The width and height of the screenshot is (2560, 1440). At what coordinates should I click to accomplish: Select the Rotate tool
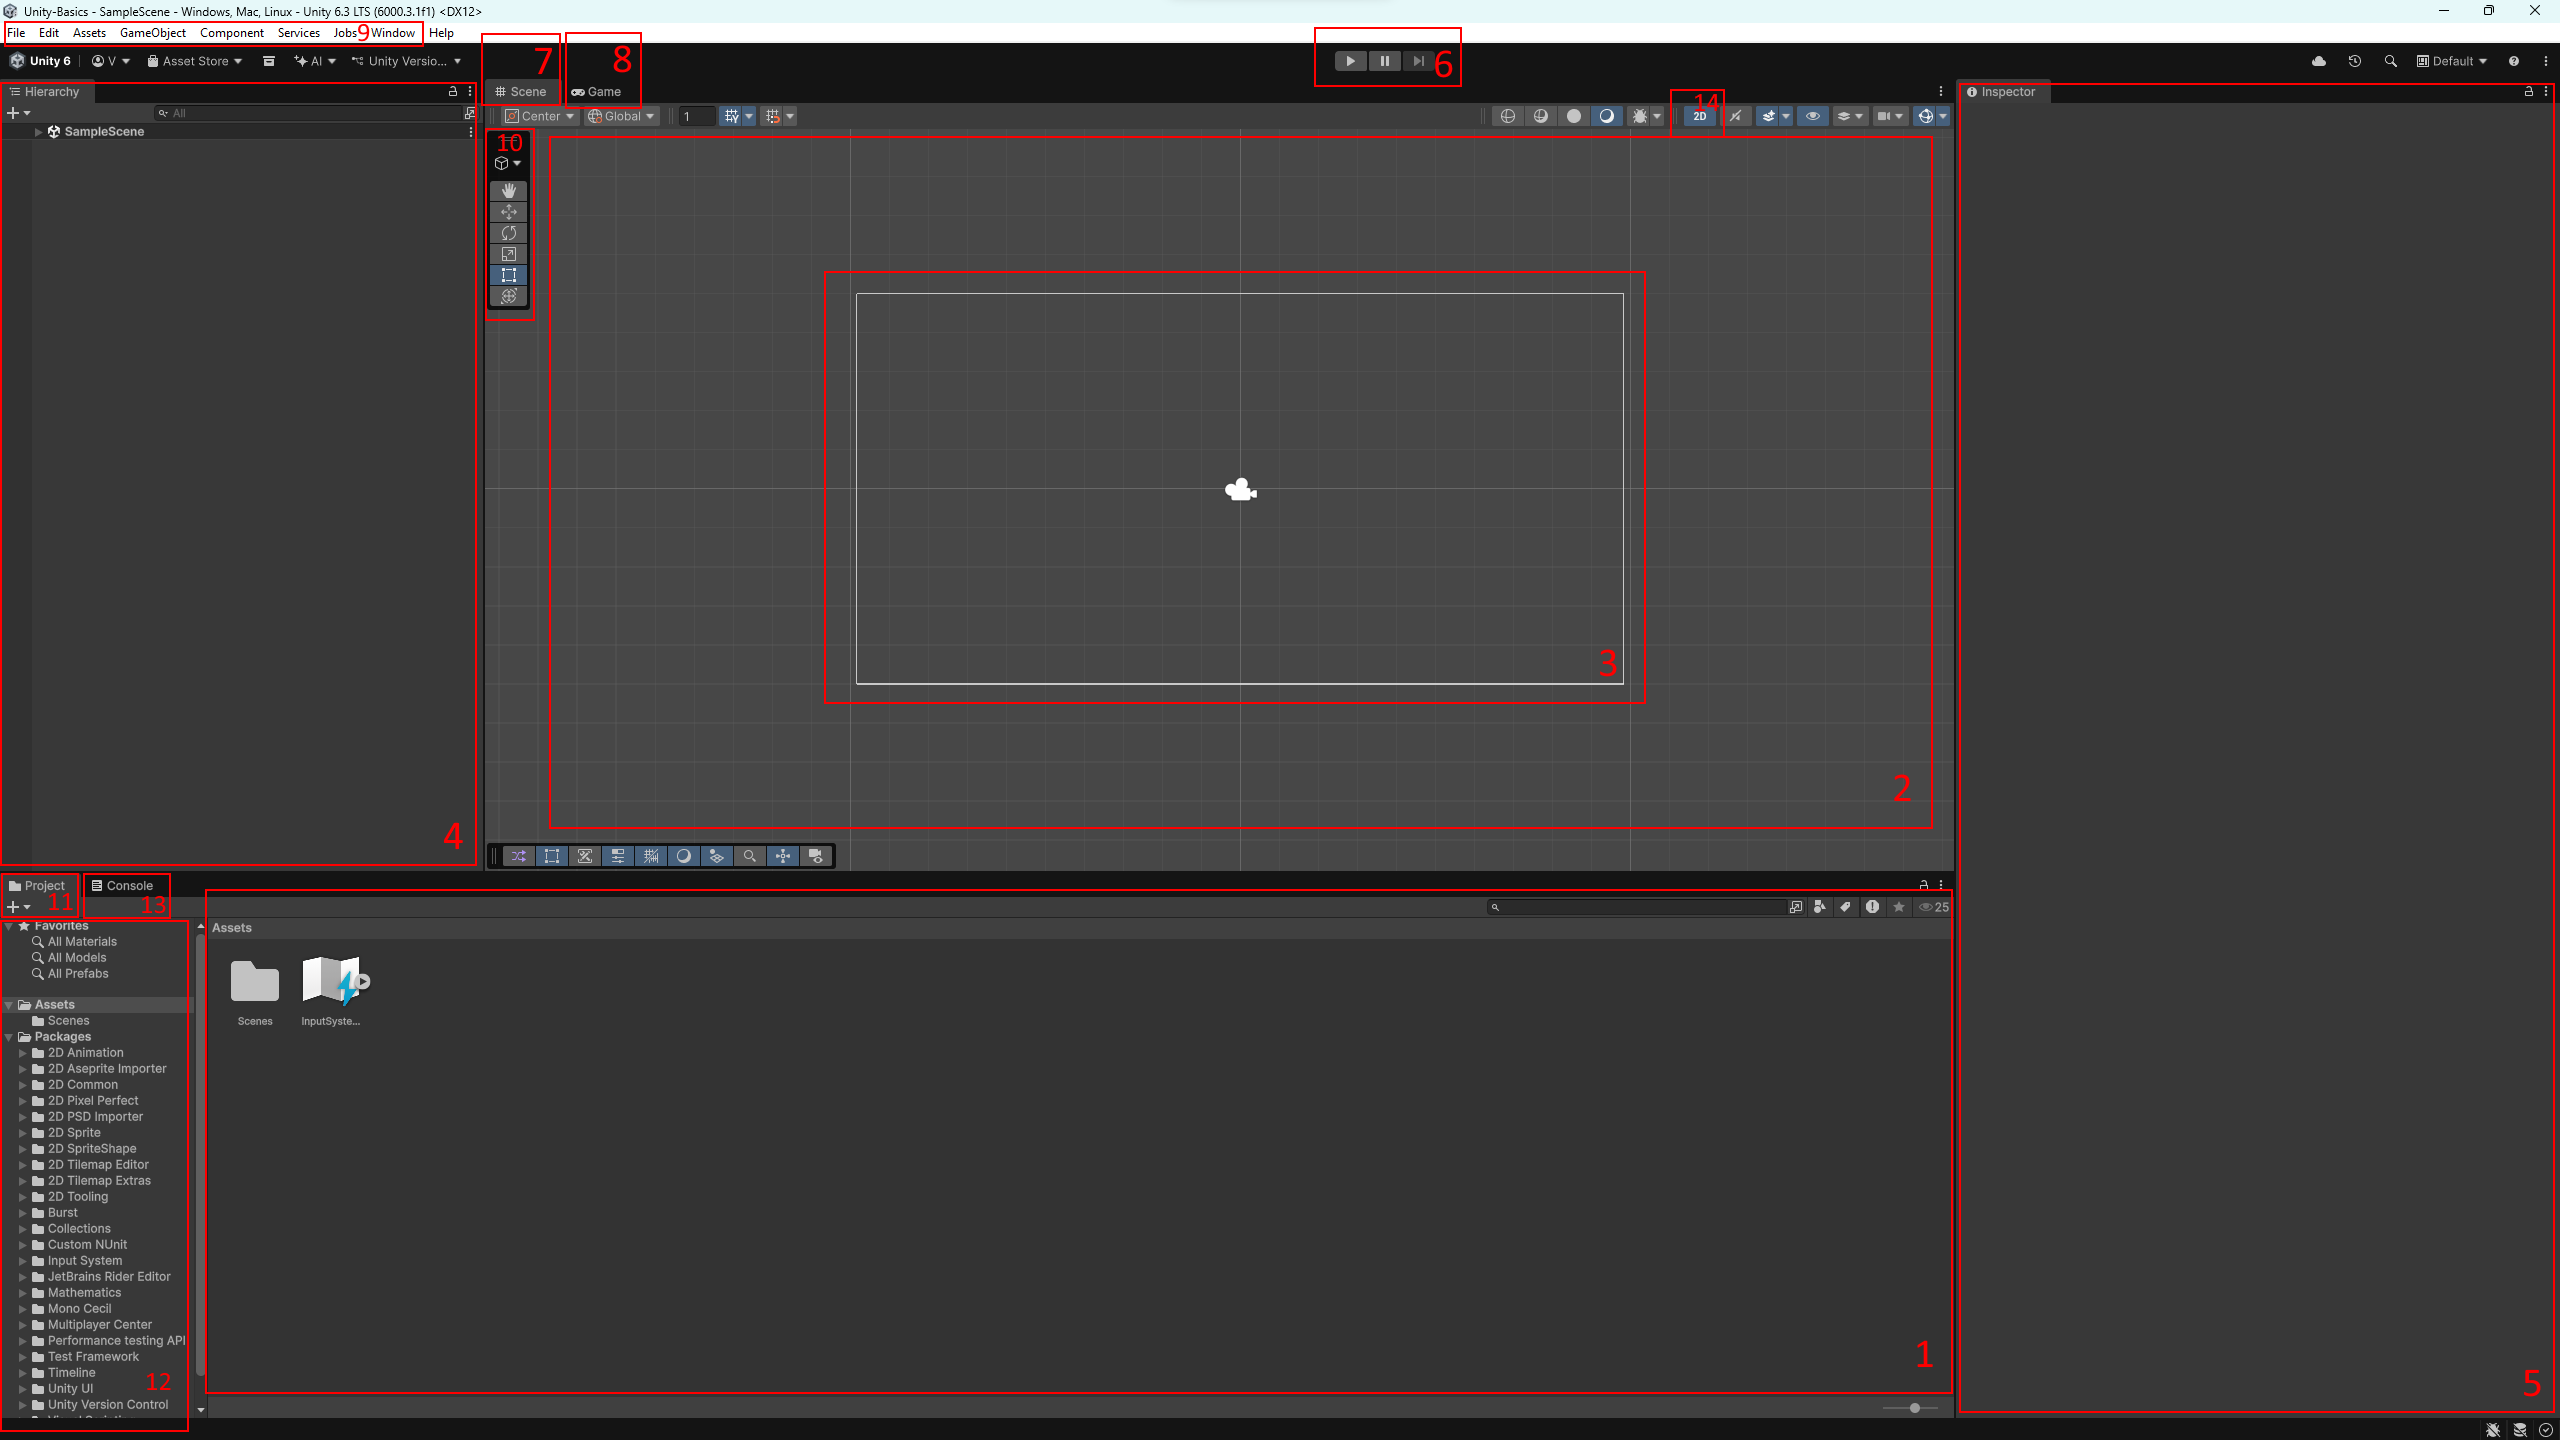click(x=509, y=233)
